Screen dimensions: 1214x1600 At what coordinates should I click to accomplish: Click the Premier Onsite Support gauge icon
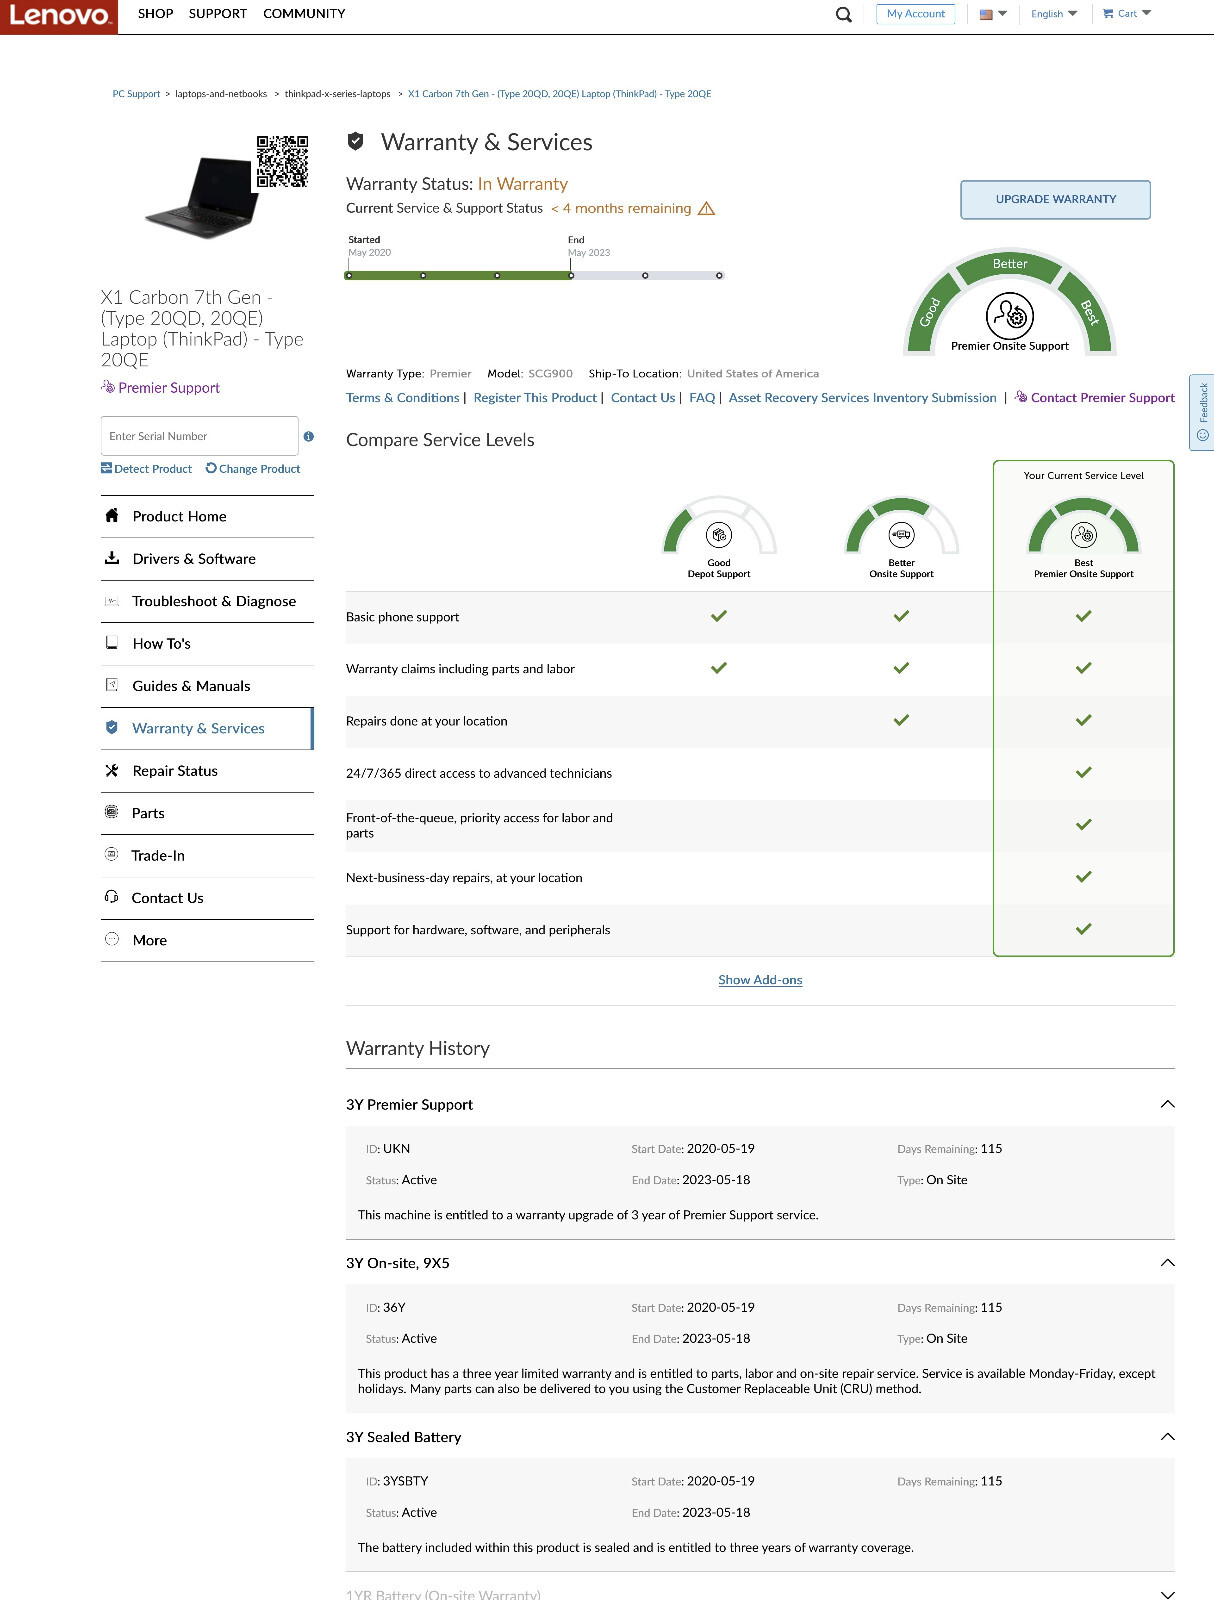[1010, 316]
